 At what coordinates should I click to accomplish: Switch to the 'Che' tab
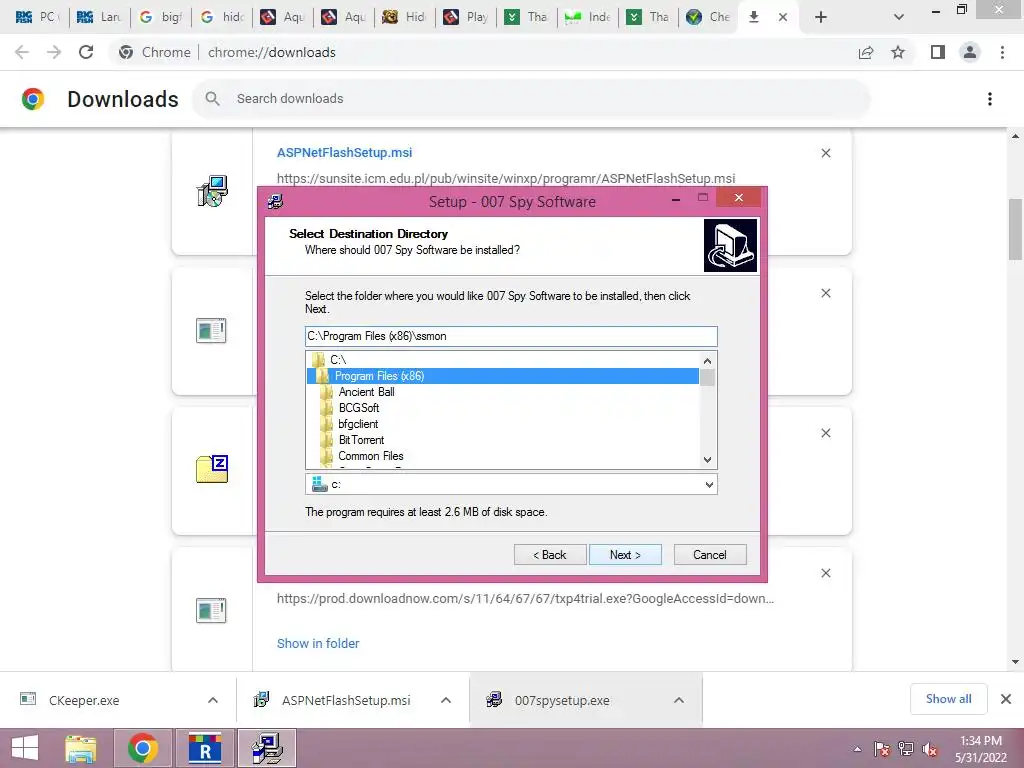click(x=709, y=17)
